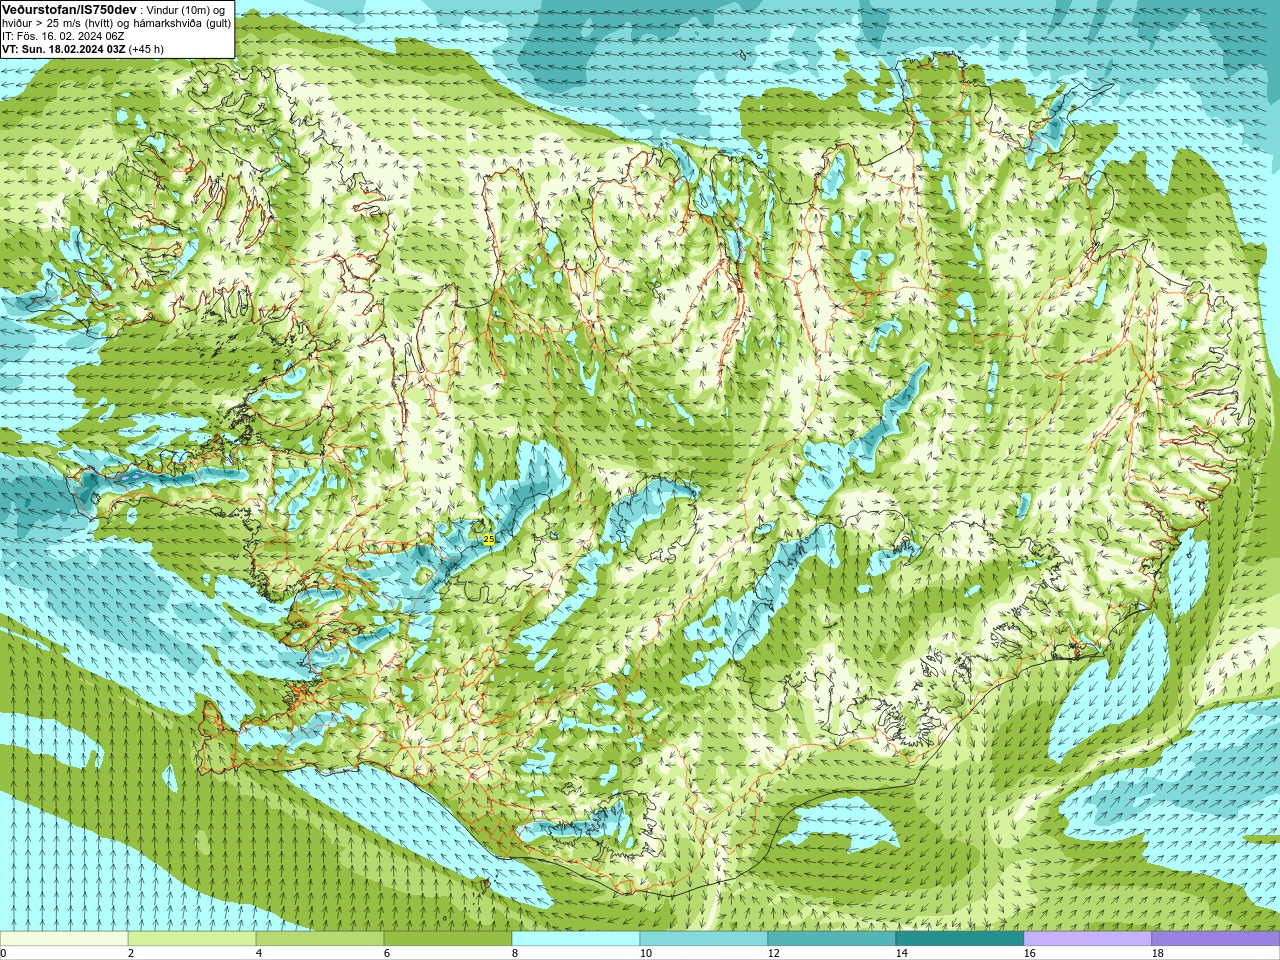Select the 16–18 m/s lavender legend swatch
Image resolution: width=1280 pixels, height=960 pixels.
(1088, 939)
